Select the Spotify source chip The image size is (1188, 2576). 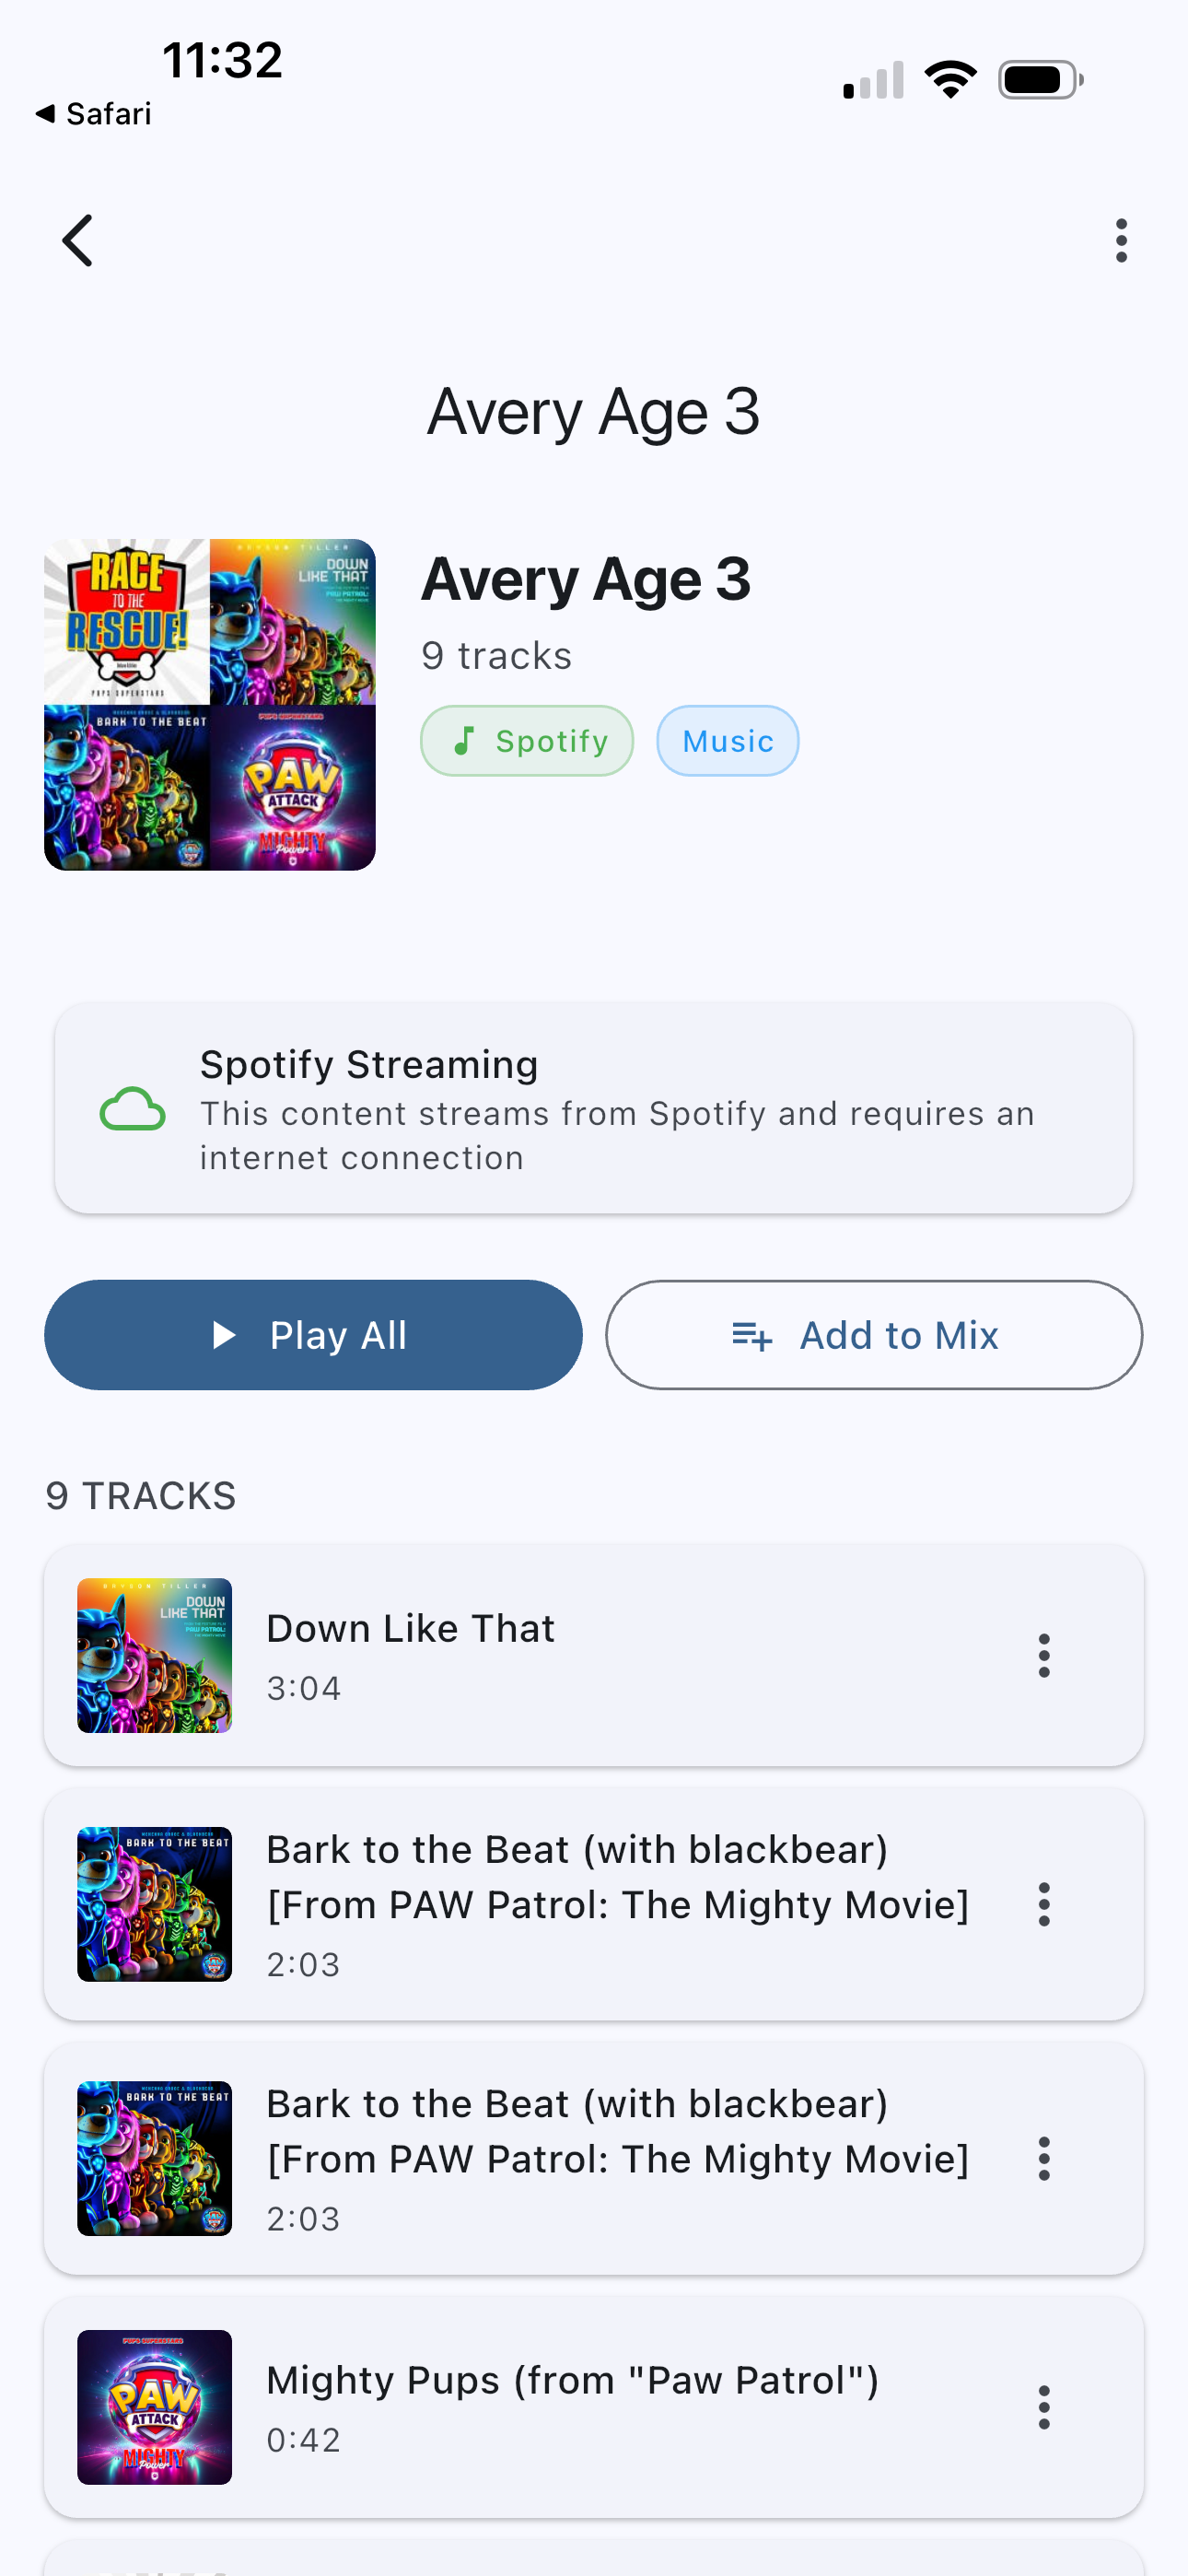coord(527,741)
